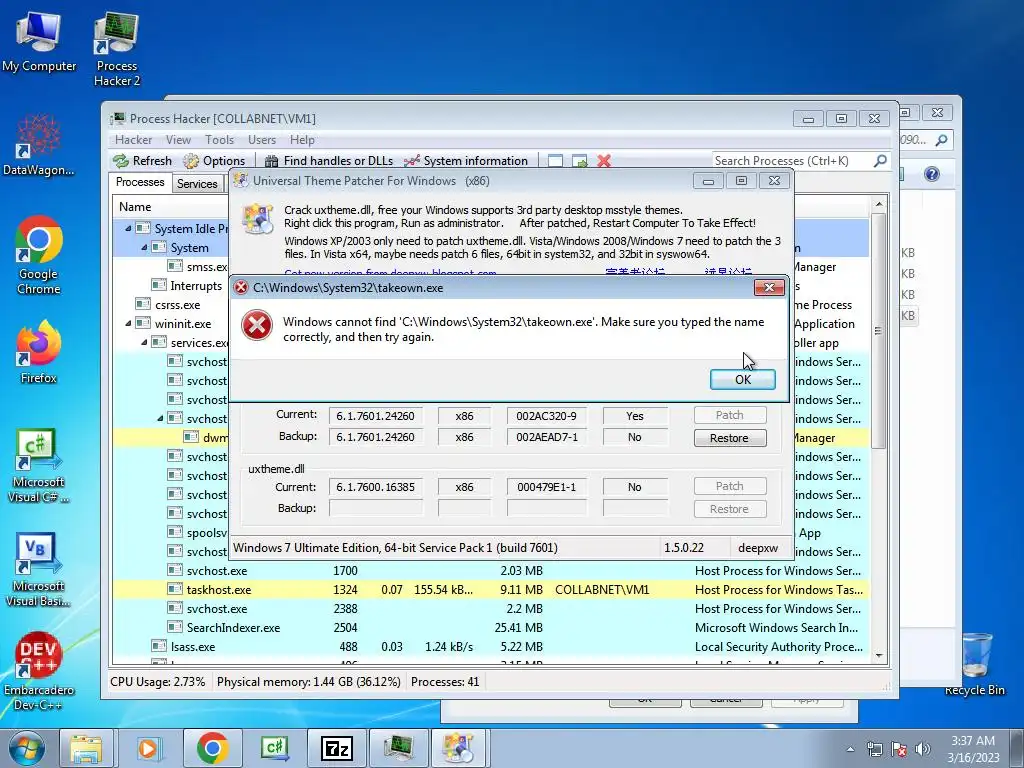Image resolution: width=1024 pixels, height=768 pixels.
Task: Click the Search Processes input field
Action: 792,161
